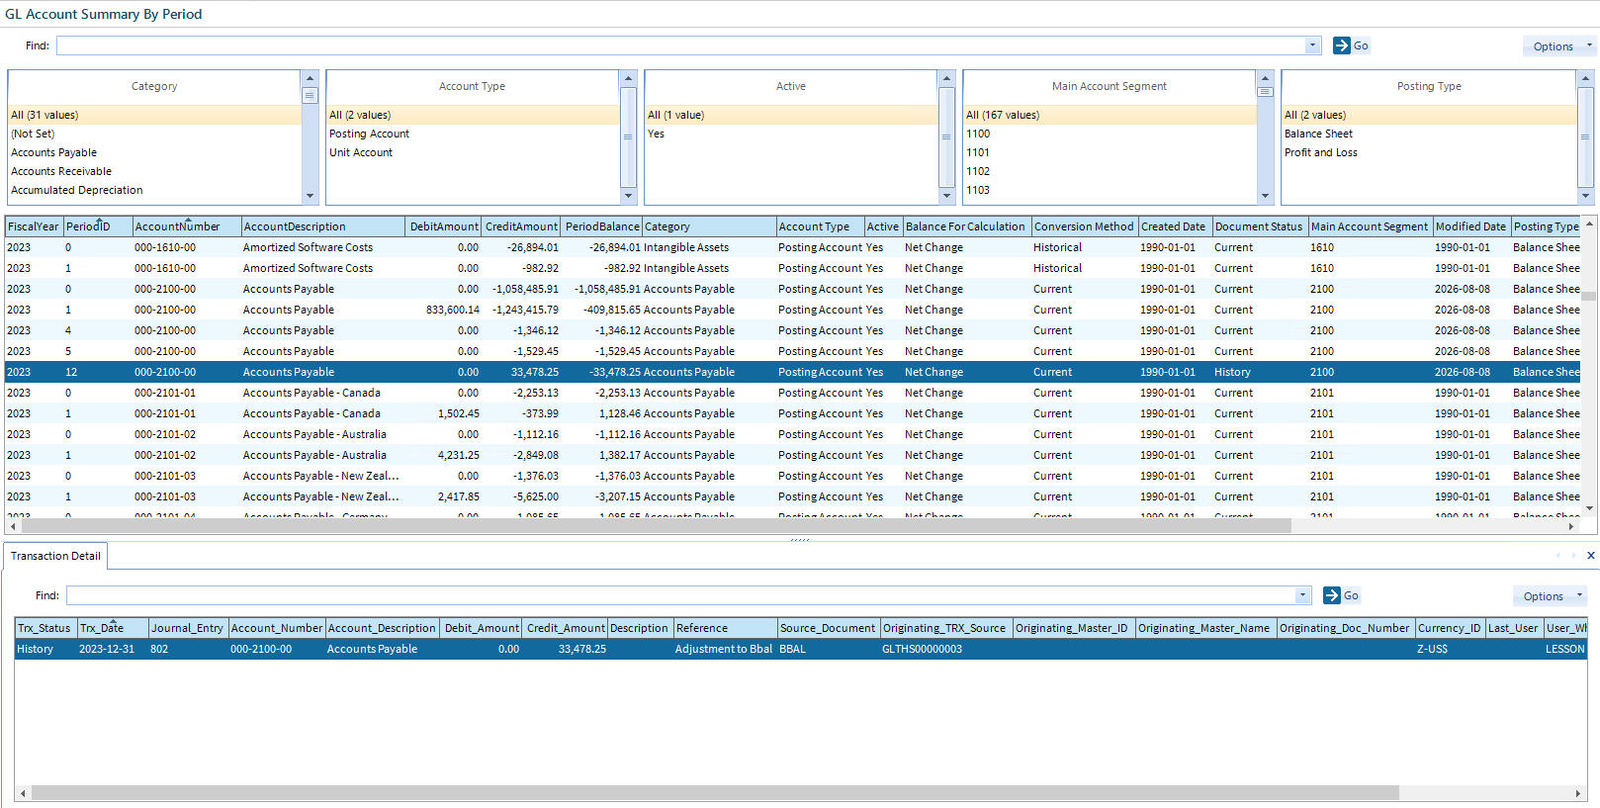Sort grid by AccountDescription column header
The height and width of the screenshot is (808, 1600).
(323, 227)
